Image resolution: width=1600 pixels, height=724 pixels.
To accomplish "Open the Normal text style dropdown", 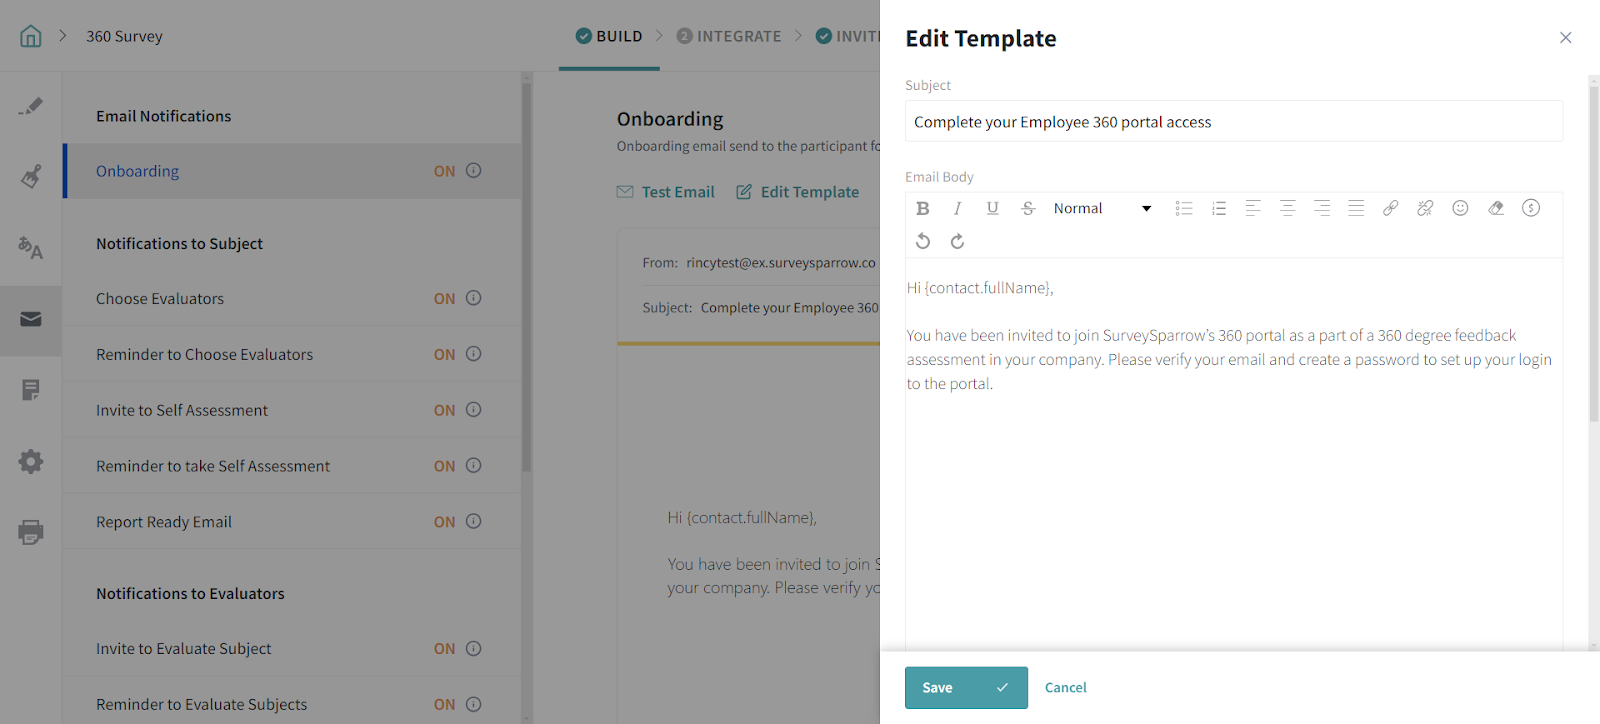I will (x=1102, y=208).
